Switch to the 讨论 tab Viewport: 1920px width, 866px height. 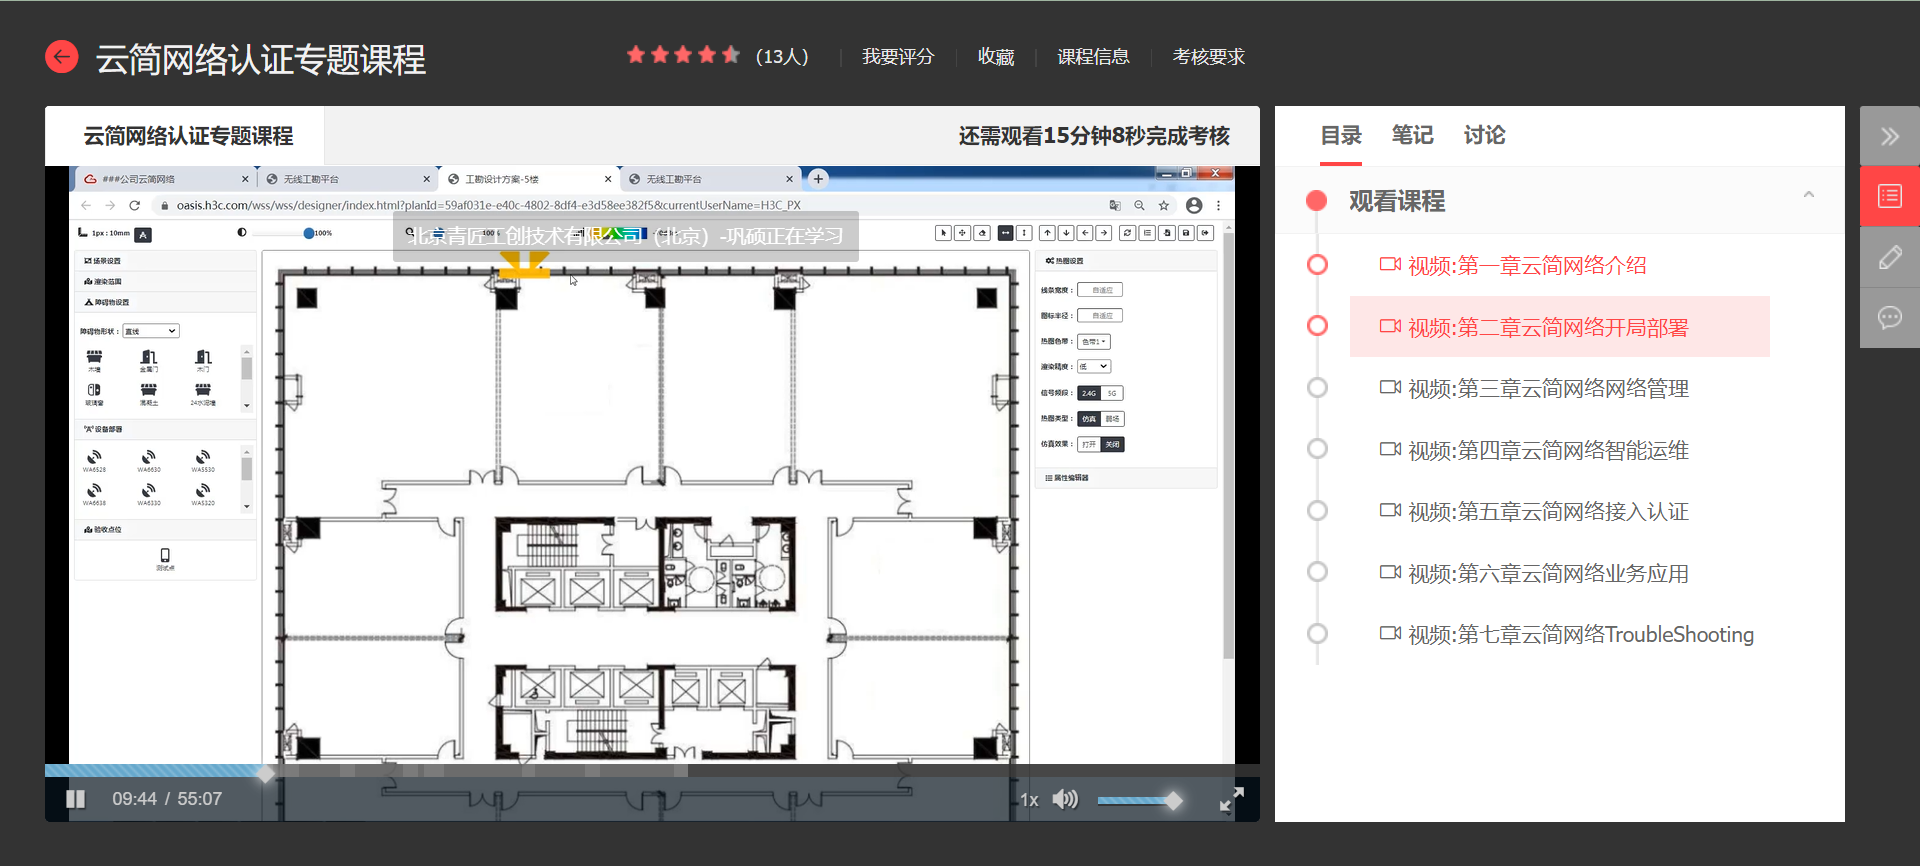(1484, 135)
